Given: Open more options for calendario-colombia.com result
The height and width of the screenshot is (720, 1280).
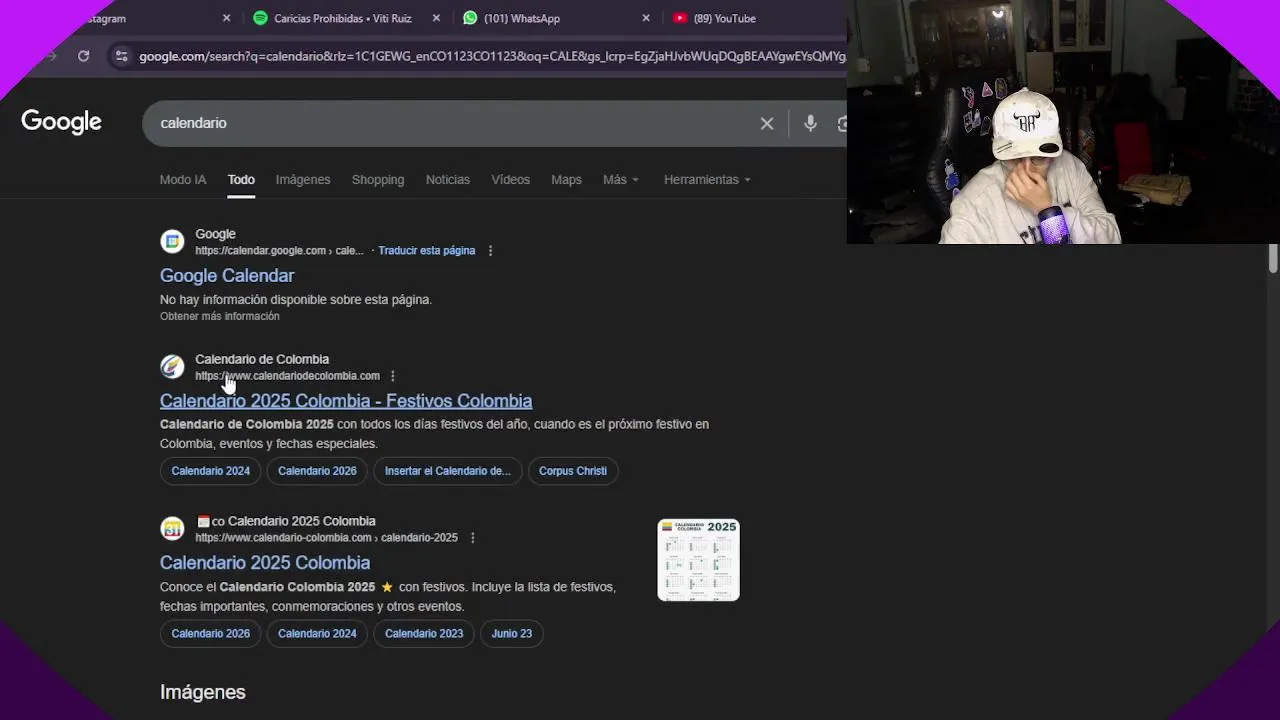Looking at the screenshot, I should [x=473, y=538].
